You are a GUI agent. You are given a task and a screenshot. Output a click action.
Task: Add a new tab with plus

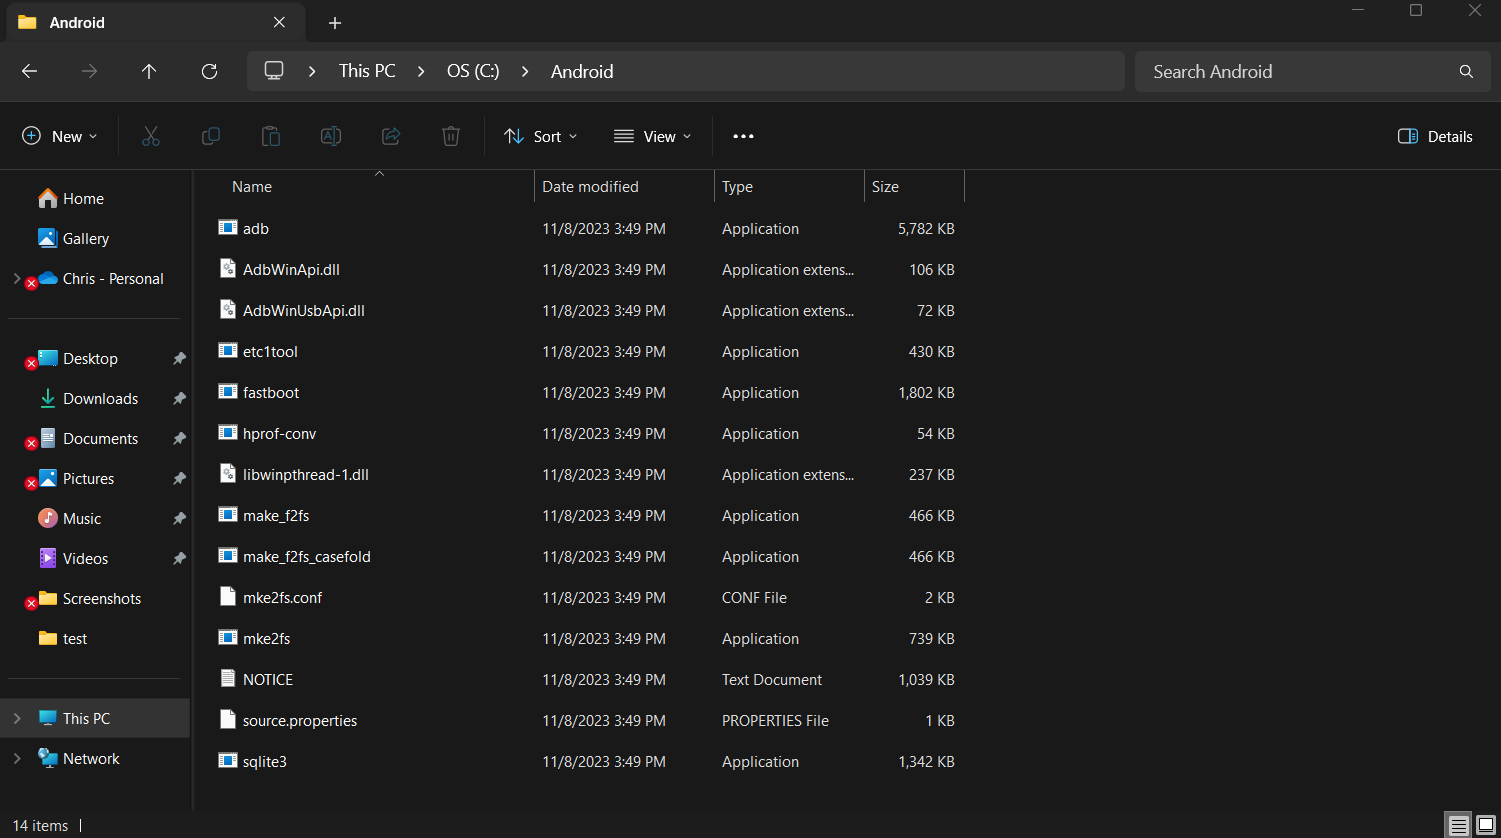(x=335, y=22)
